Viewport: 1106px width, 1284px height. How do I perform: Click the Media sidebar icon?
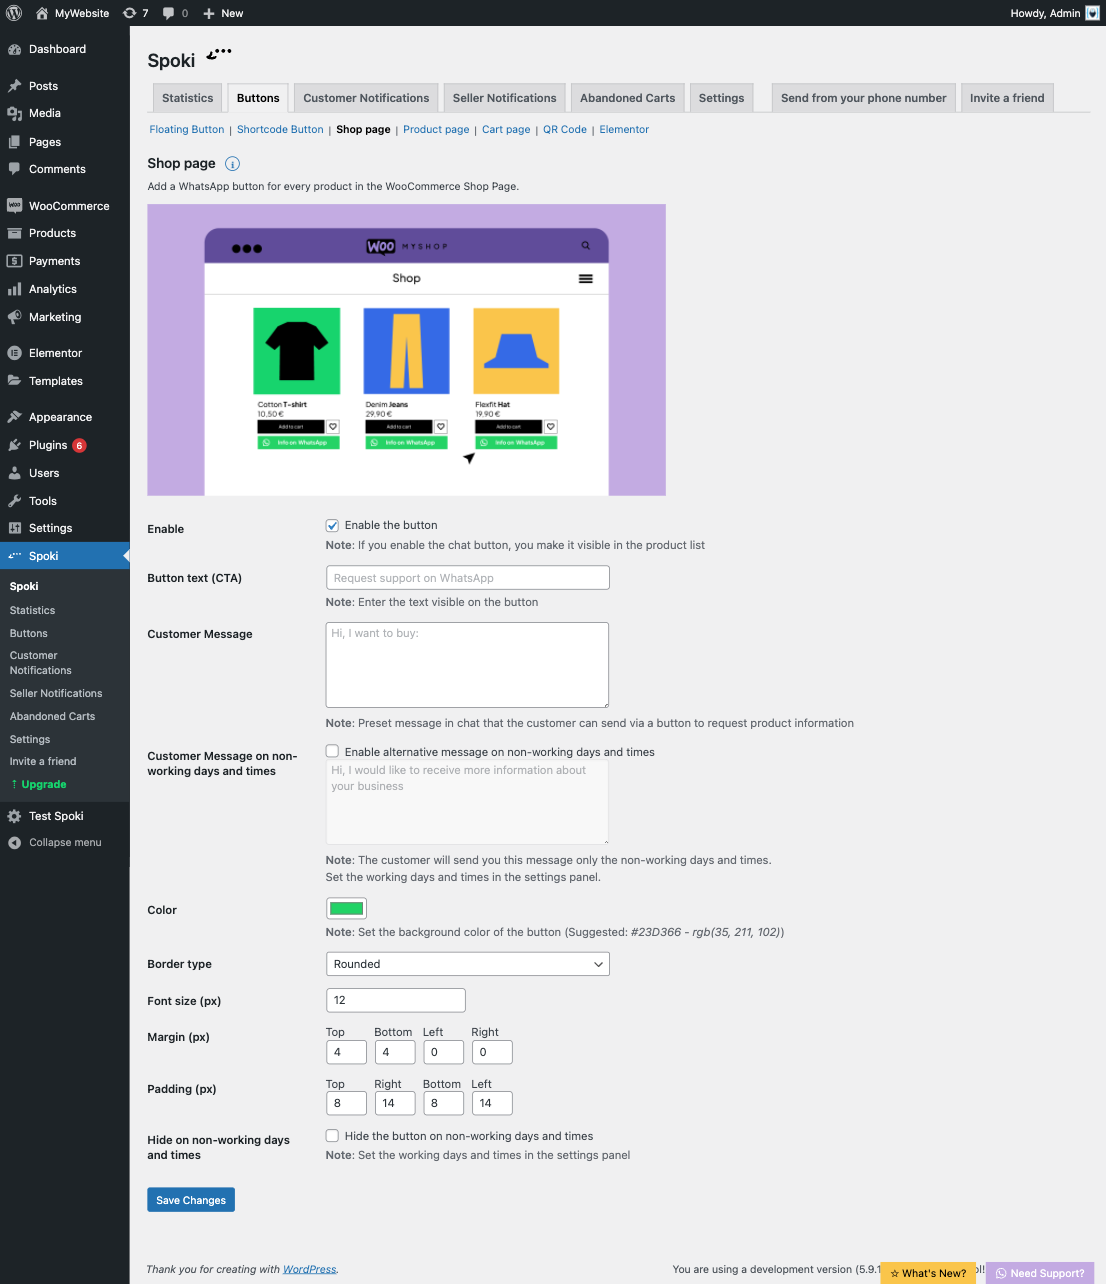(14, 113)
